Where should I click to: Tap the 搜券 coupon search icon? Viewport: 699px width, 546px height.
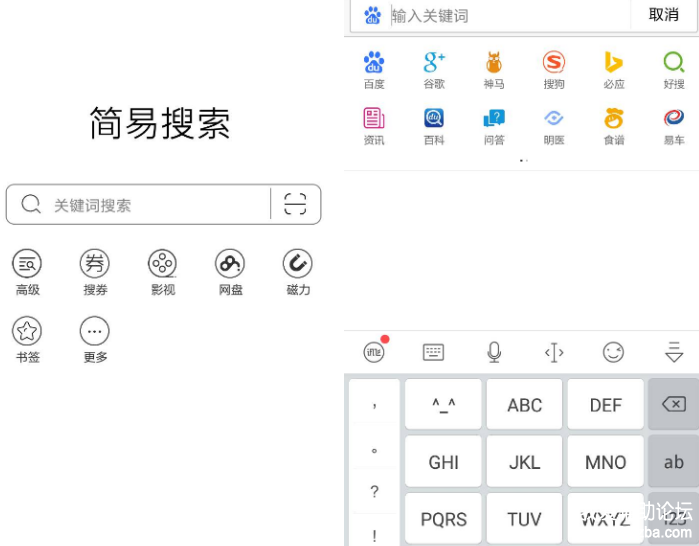click(95, 263)
